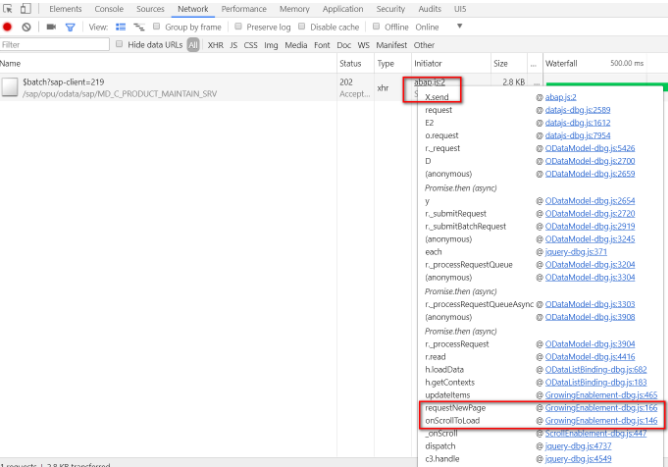Select the inspect element cursor icon
668x467 pixels.
tap(8, 9)
